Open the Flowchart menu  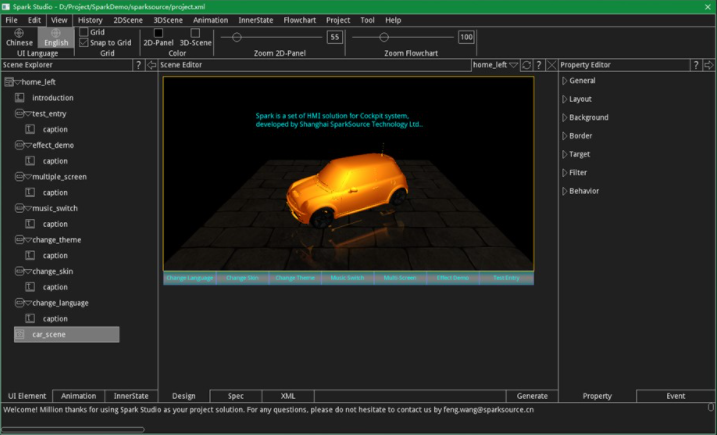[x=300, y=20]
